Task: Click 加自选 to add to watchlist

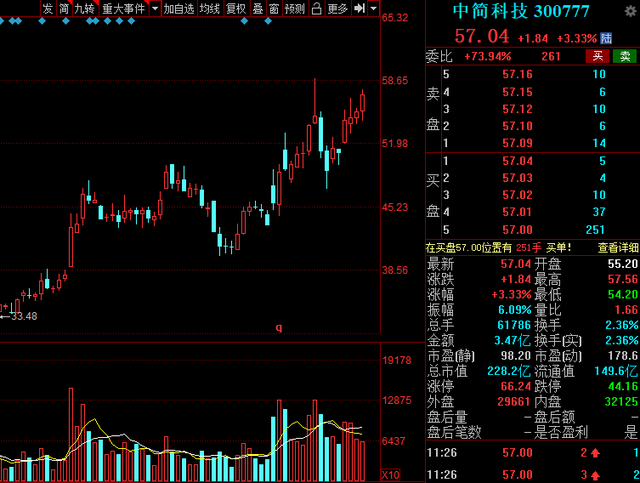Action: 179,8
